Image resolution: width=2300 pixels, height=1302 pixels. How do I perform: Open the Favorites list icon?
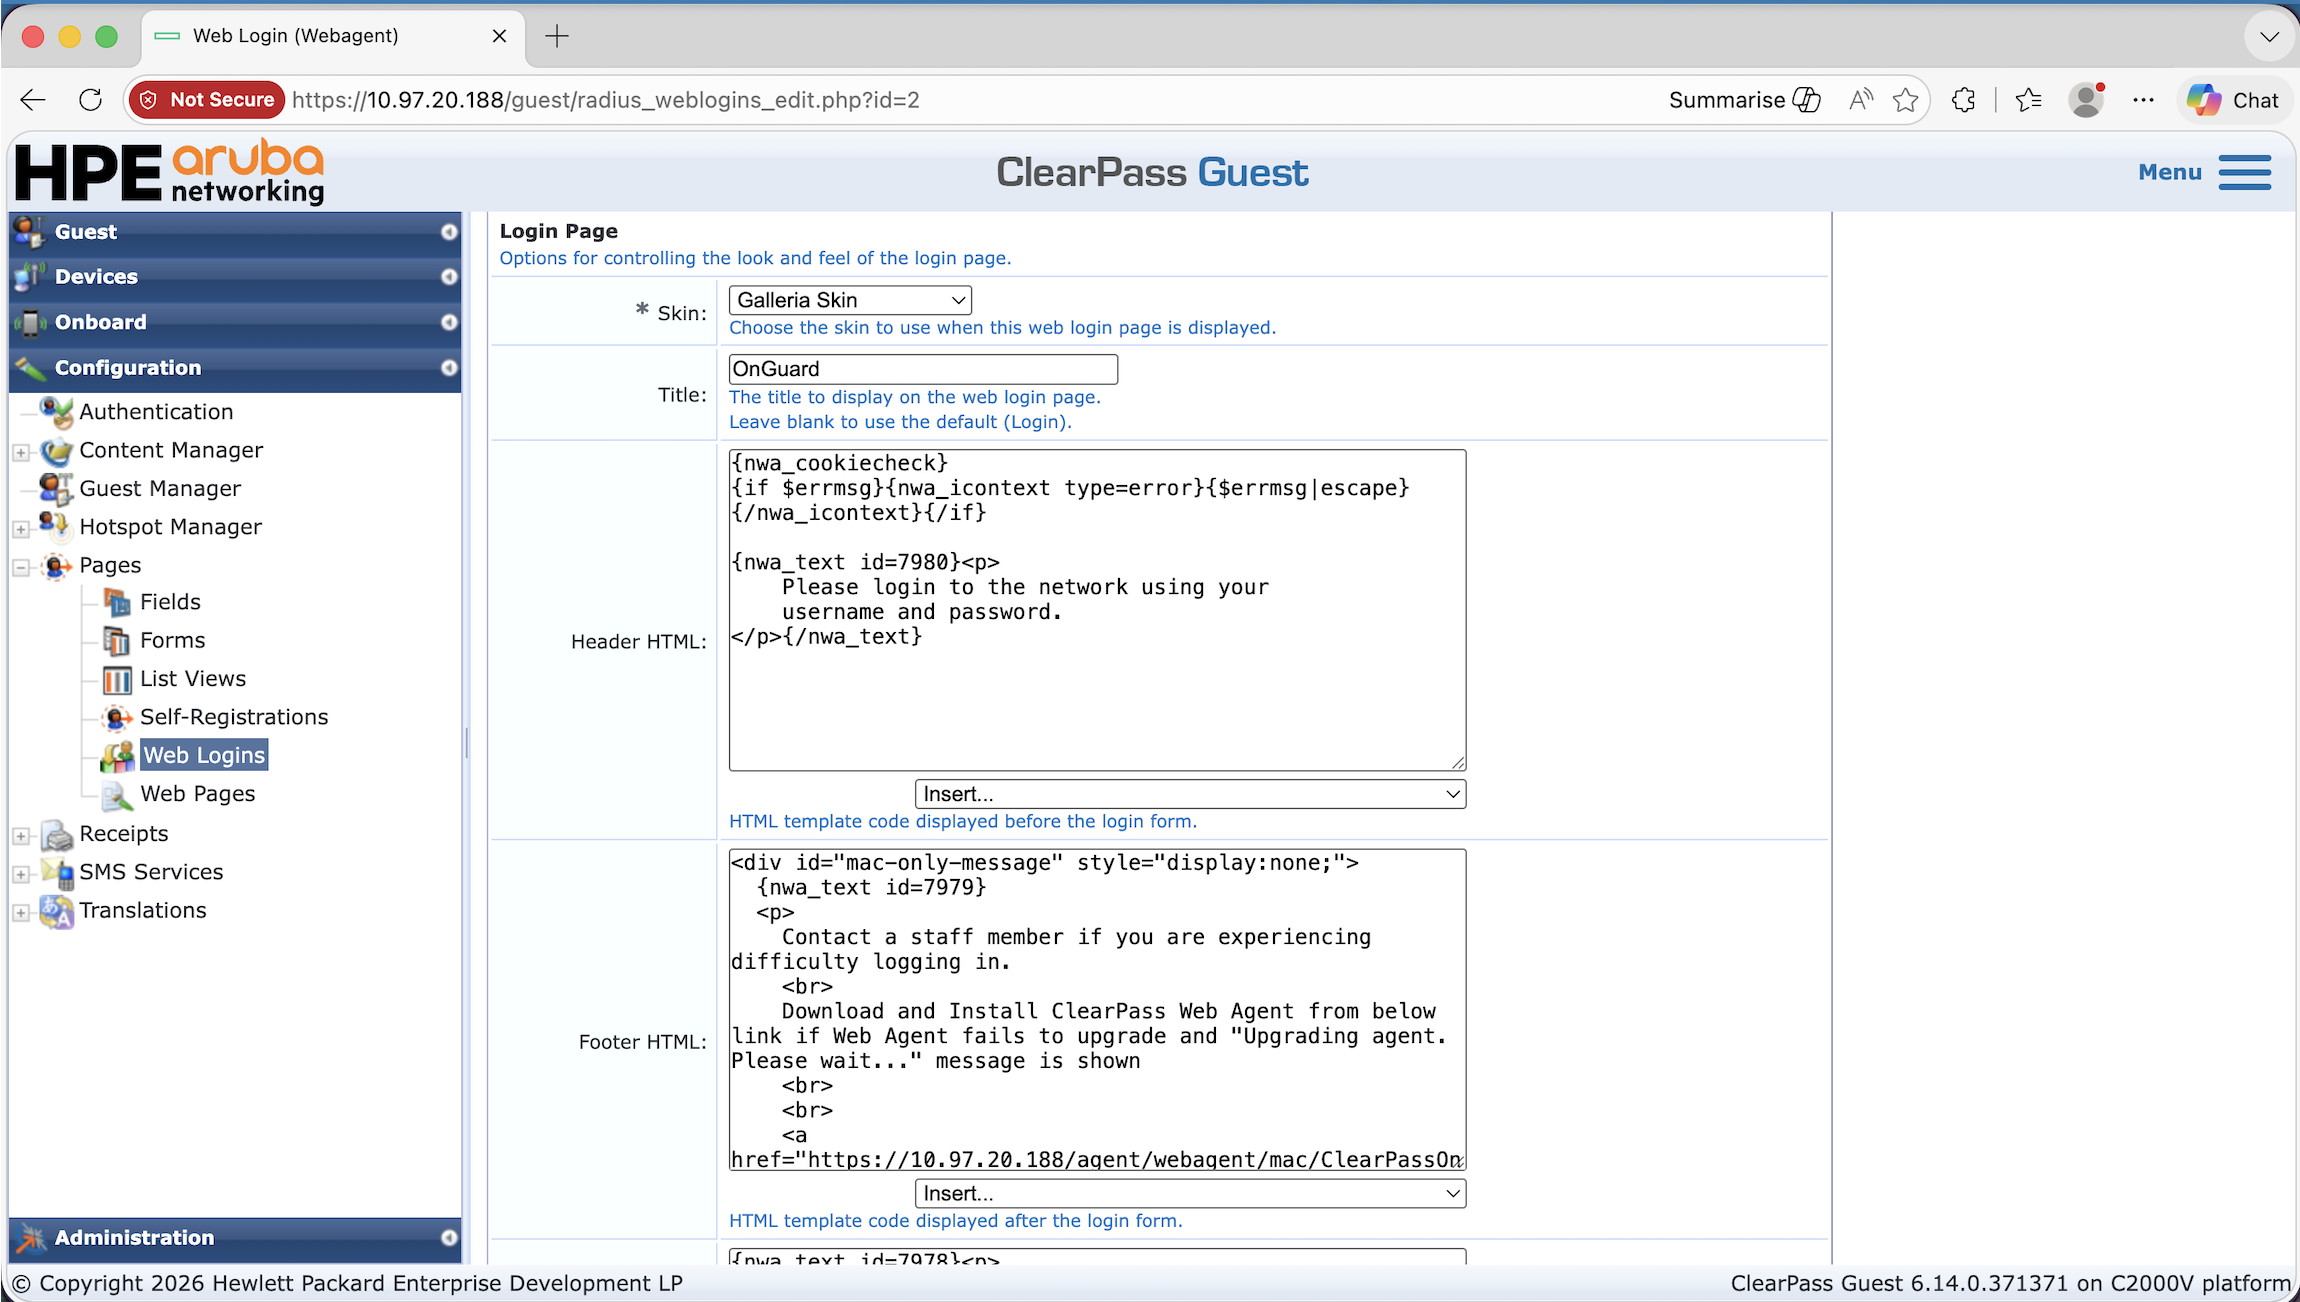coord(2029,100)
